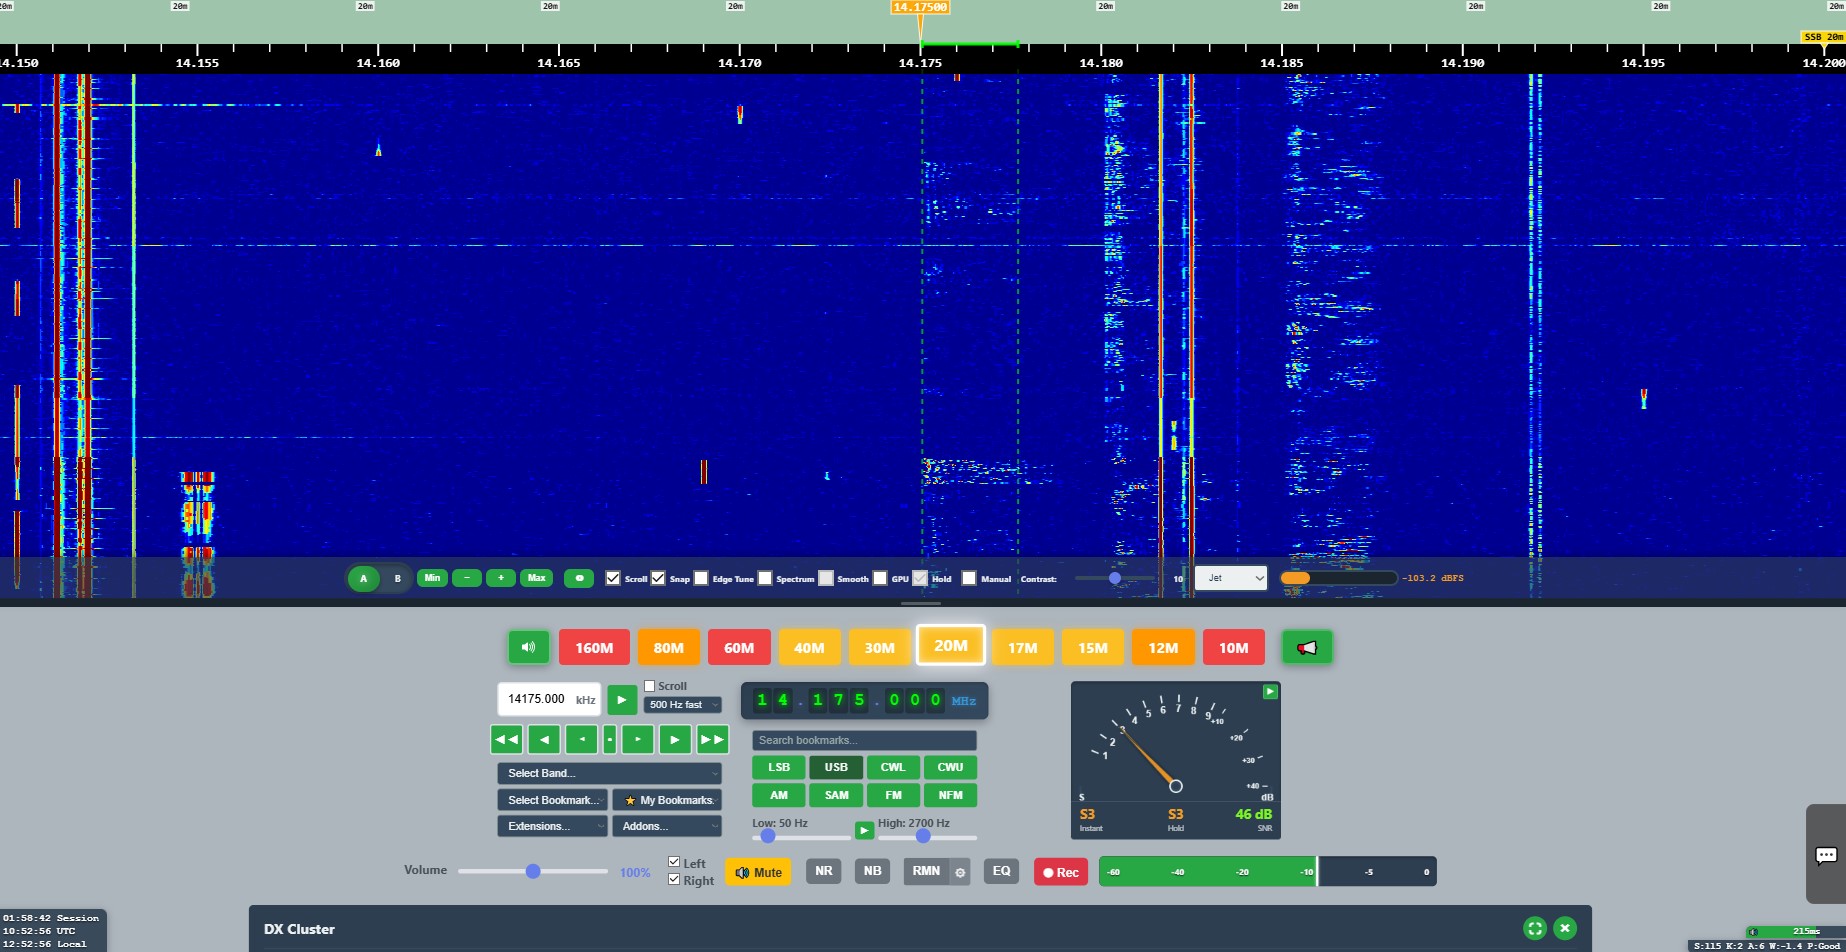This screenshot has width=1846, height=952.
Task: Select VFO A
Action: [x=364, y=578]
